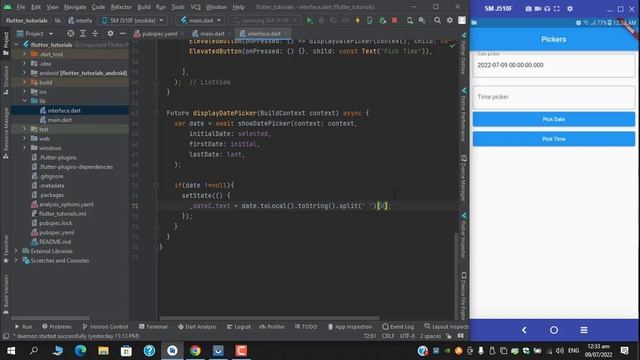
Task: Collapse all icon in Project panel header
Action: point(95,33)
